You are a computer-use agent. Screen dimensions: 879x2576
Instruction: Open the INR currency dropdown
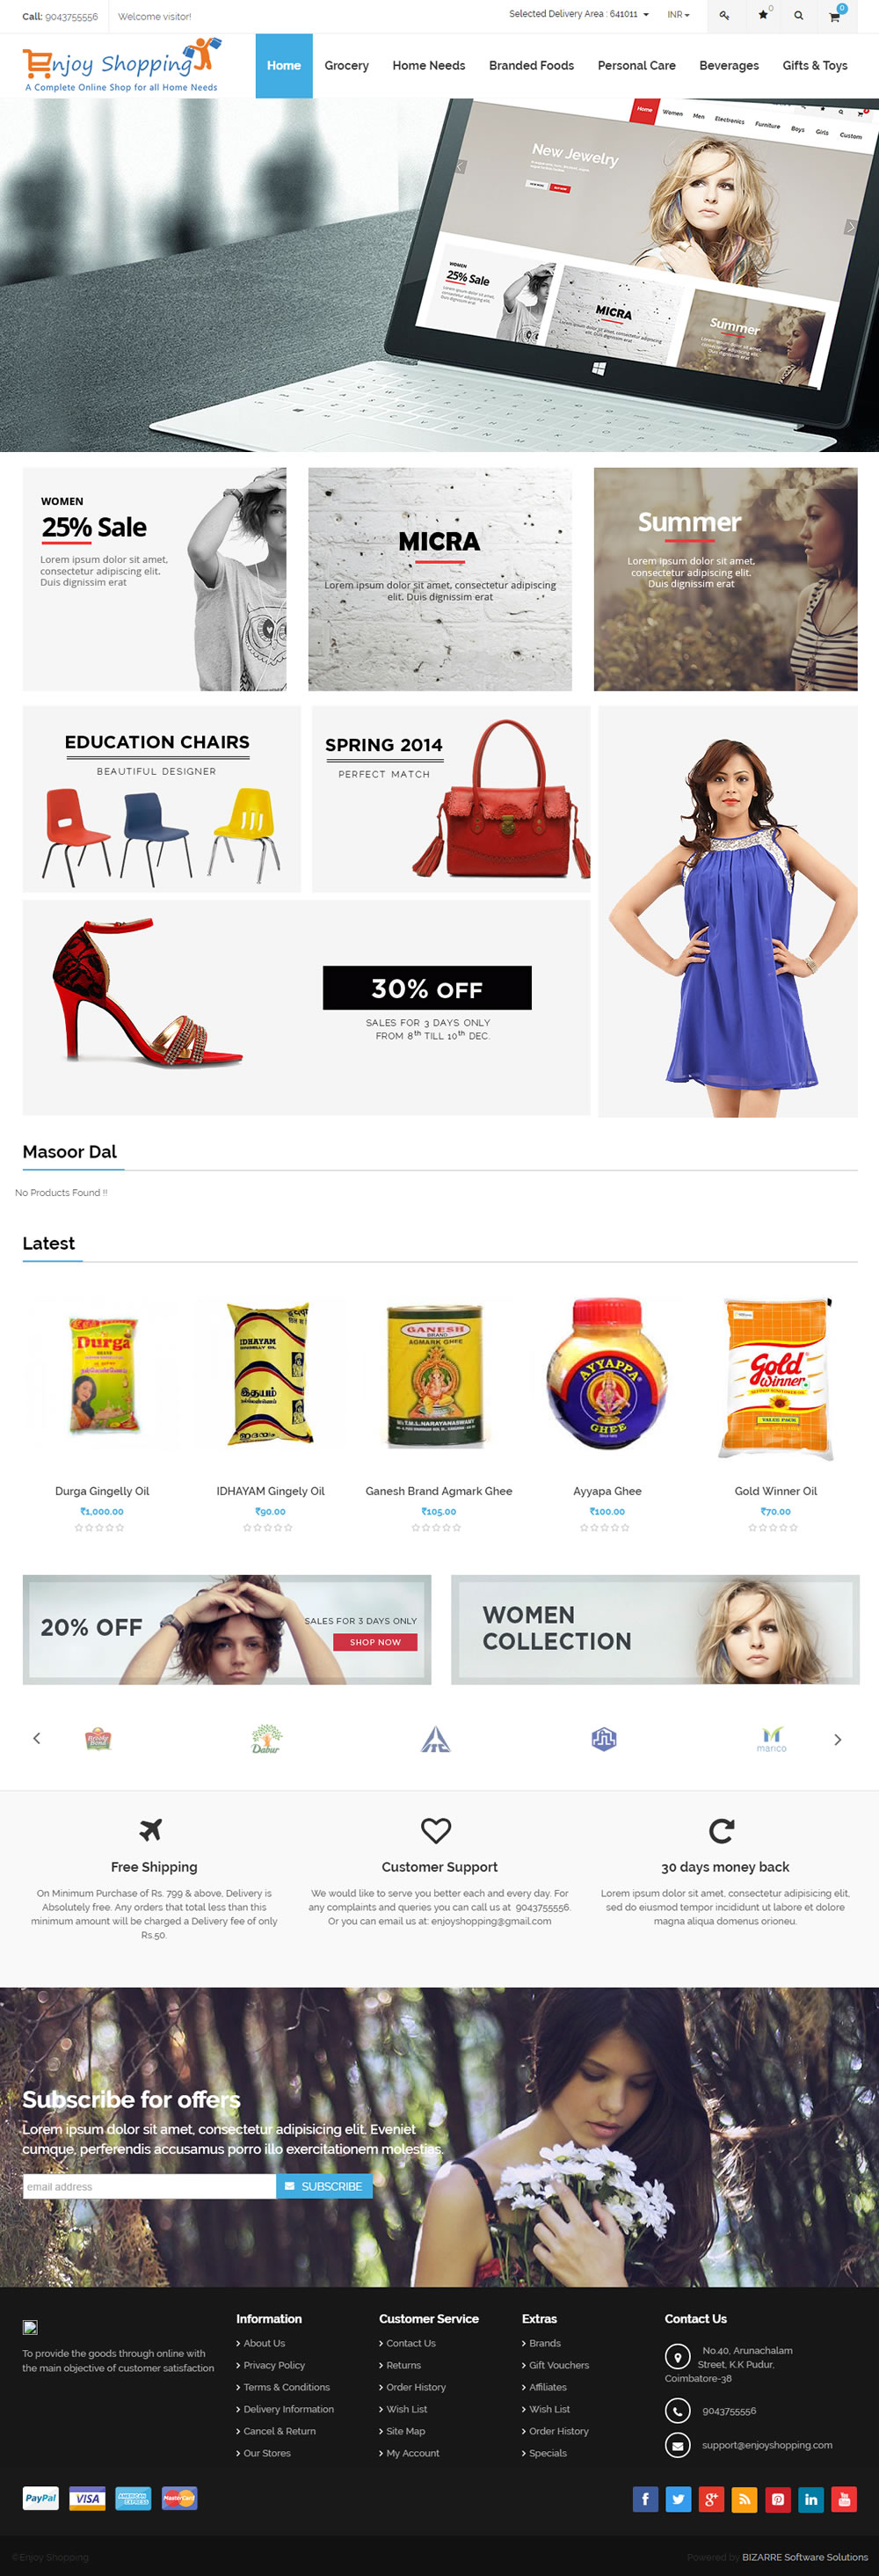[x=678, y=15]
